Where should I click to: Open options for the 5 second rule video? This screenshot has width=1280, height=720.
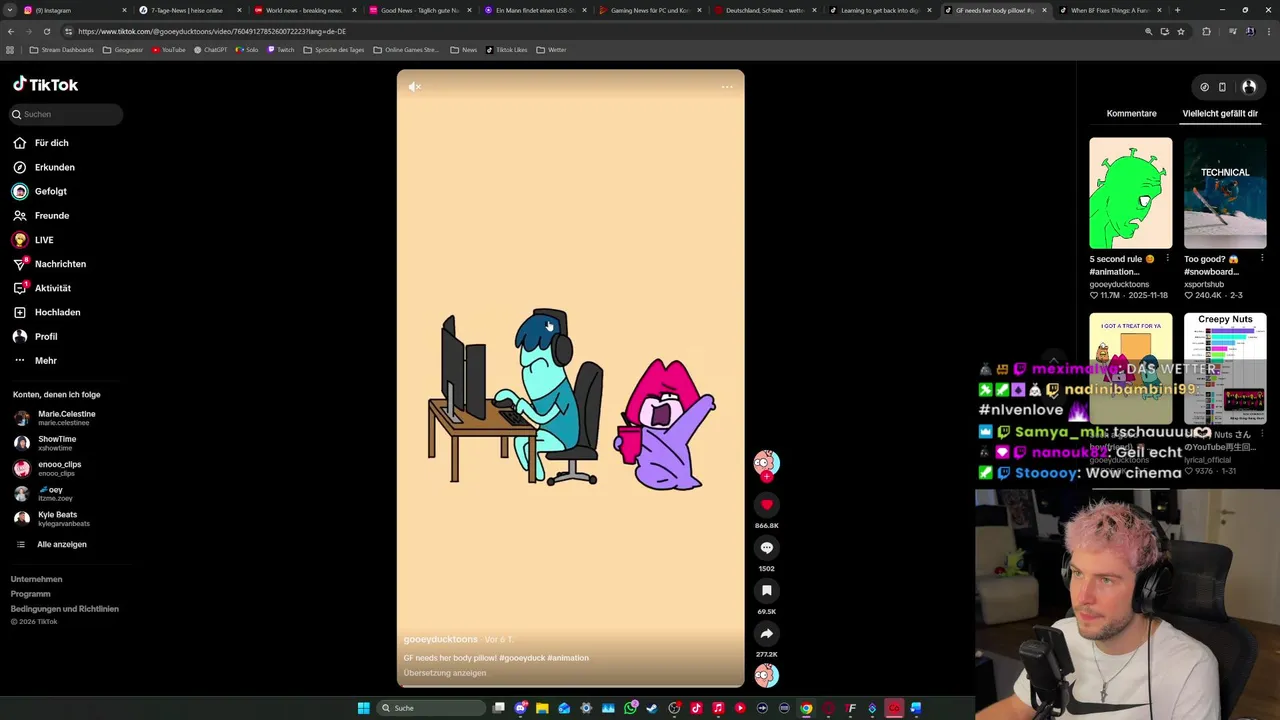click(x=1167, y=259)
